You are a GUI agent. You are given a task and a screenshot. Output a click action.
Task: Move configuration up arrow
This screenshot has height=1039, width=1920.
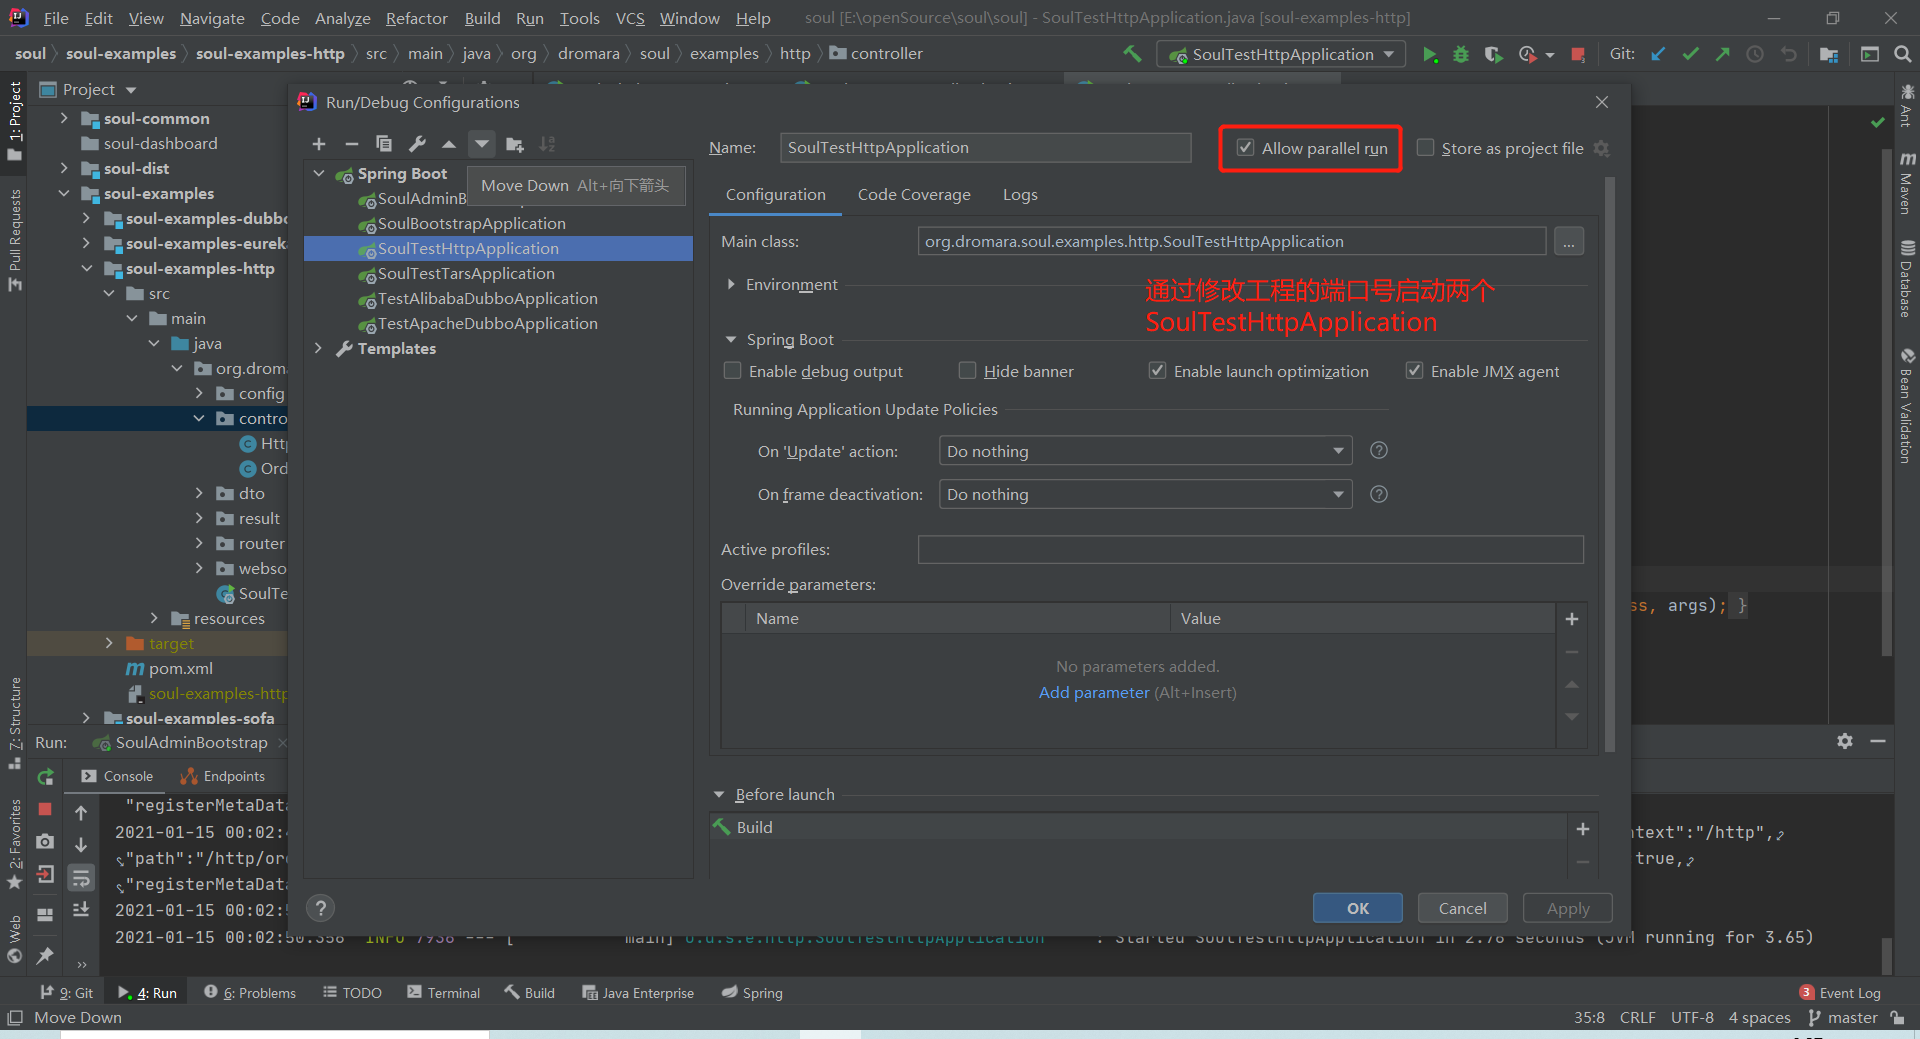pyautogui.click(x=449, y=144)
